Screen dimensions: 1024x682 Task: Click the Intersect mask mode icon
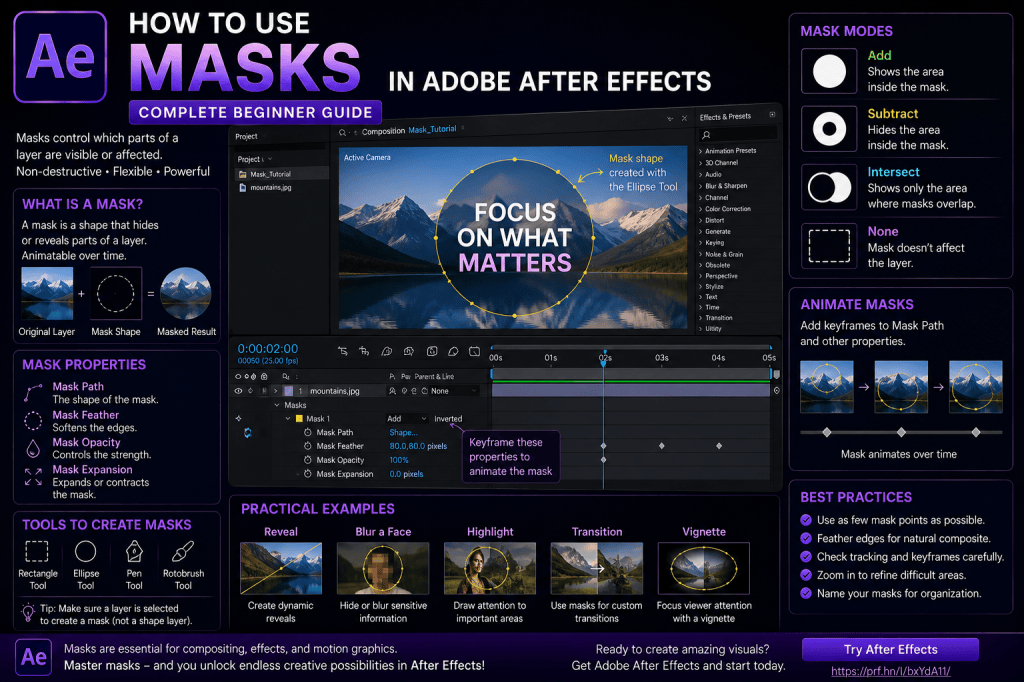[829, 187]
